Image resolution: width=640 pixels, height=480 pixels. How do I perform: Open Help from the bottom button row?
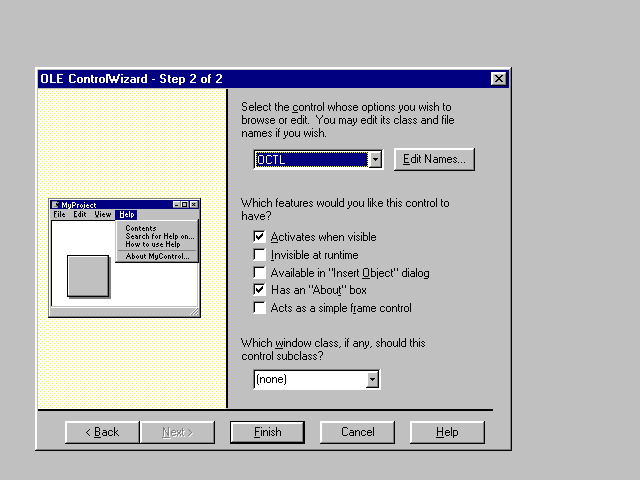[x=447, y=432]
